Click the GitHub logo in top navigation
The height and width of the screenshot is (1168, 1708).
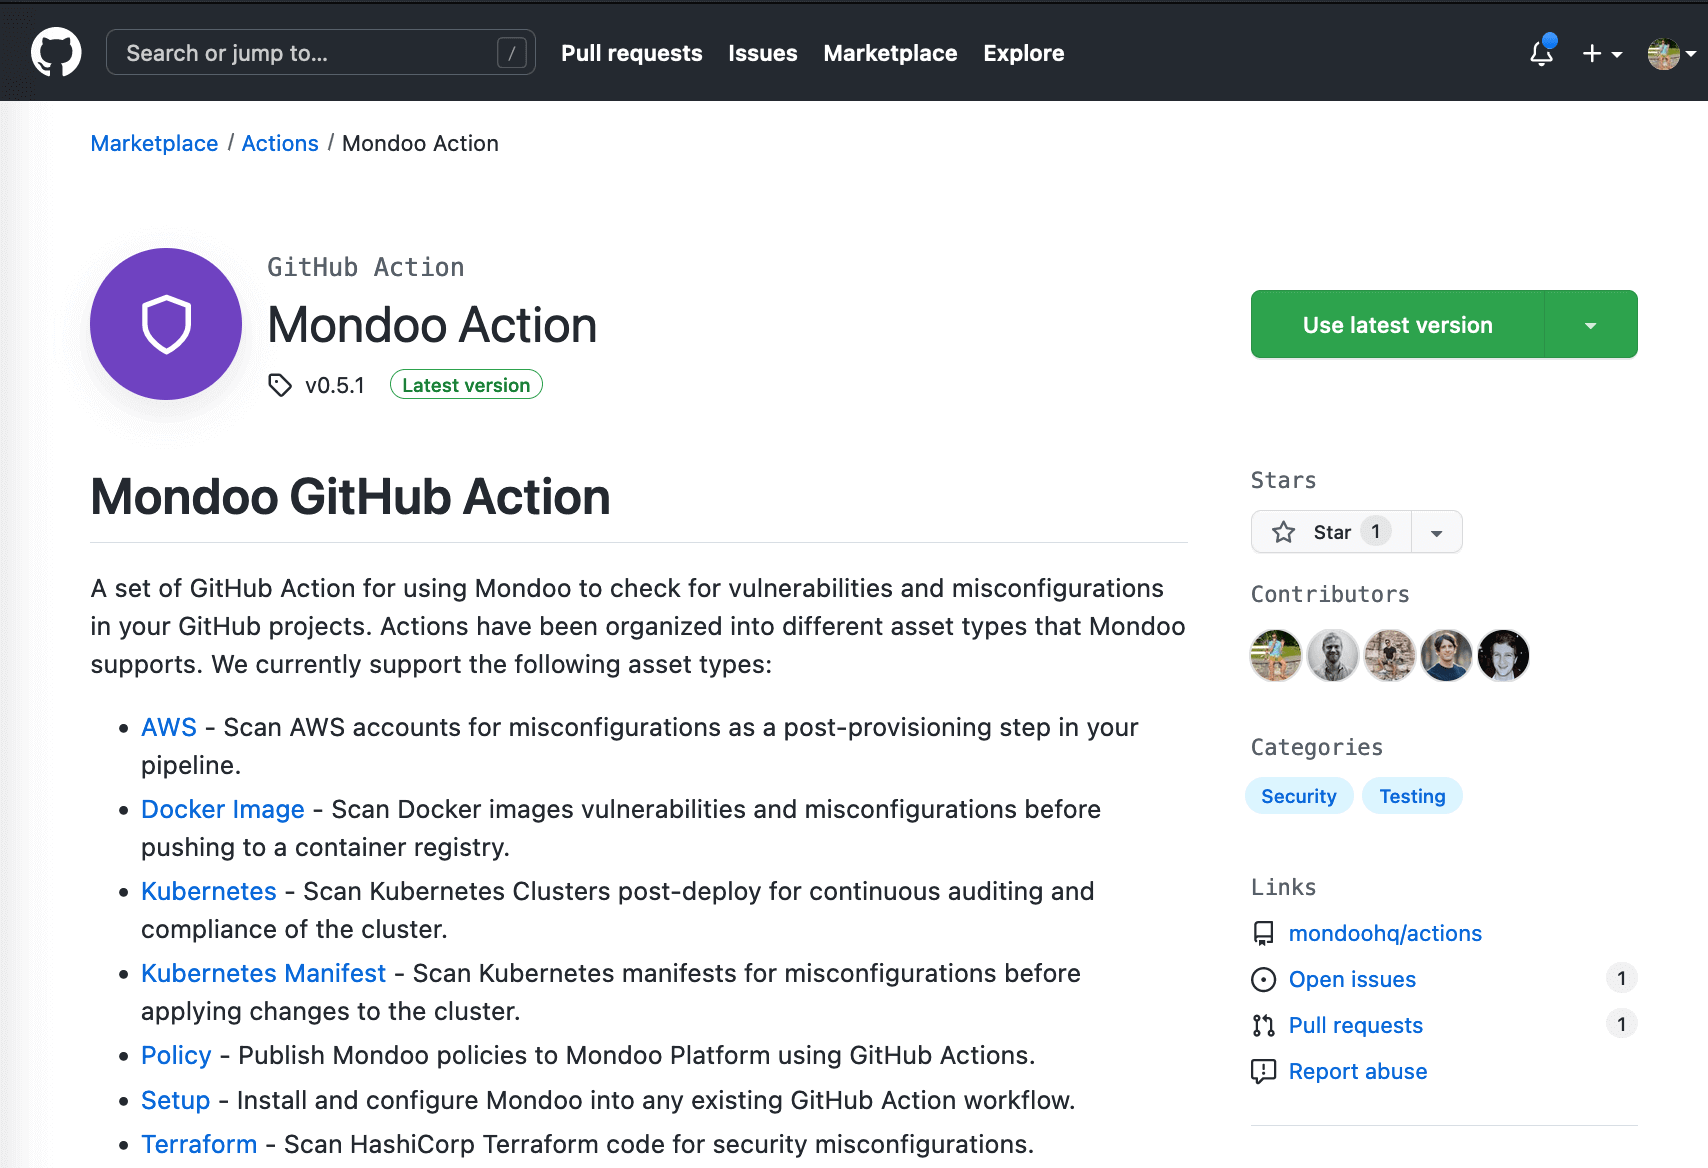[56, 51]
